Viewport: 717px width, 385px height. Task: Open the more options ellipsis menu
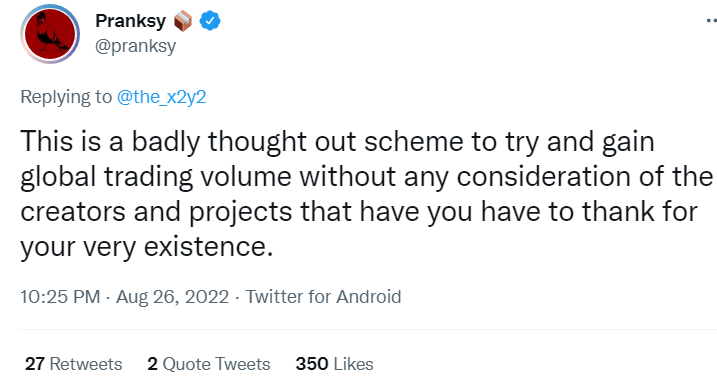(712, 21)
